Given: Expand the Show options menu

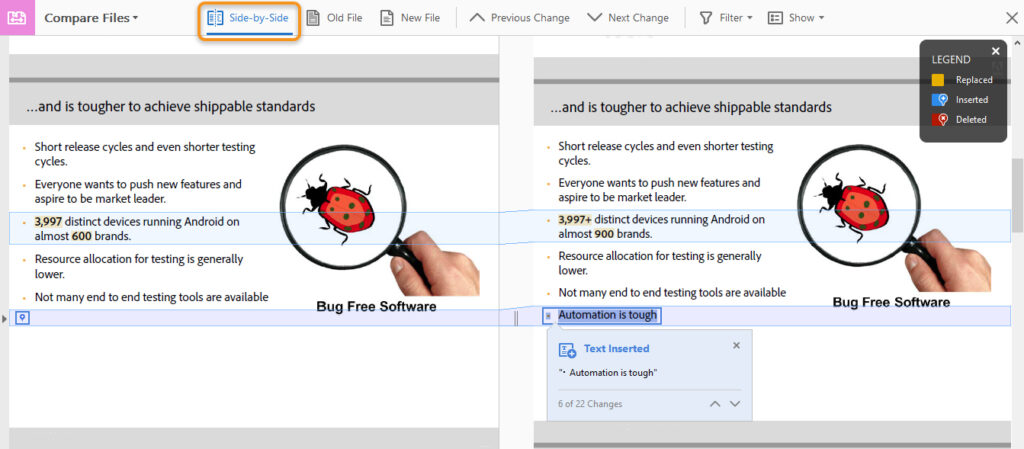Looking at the screenshot, I should point(796,18).
